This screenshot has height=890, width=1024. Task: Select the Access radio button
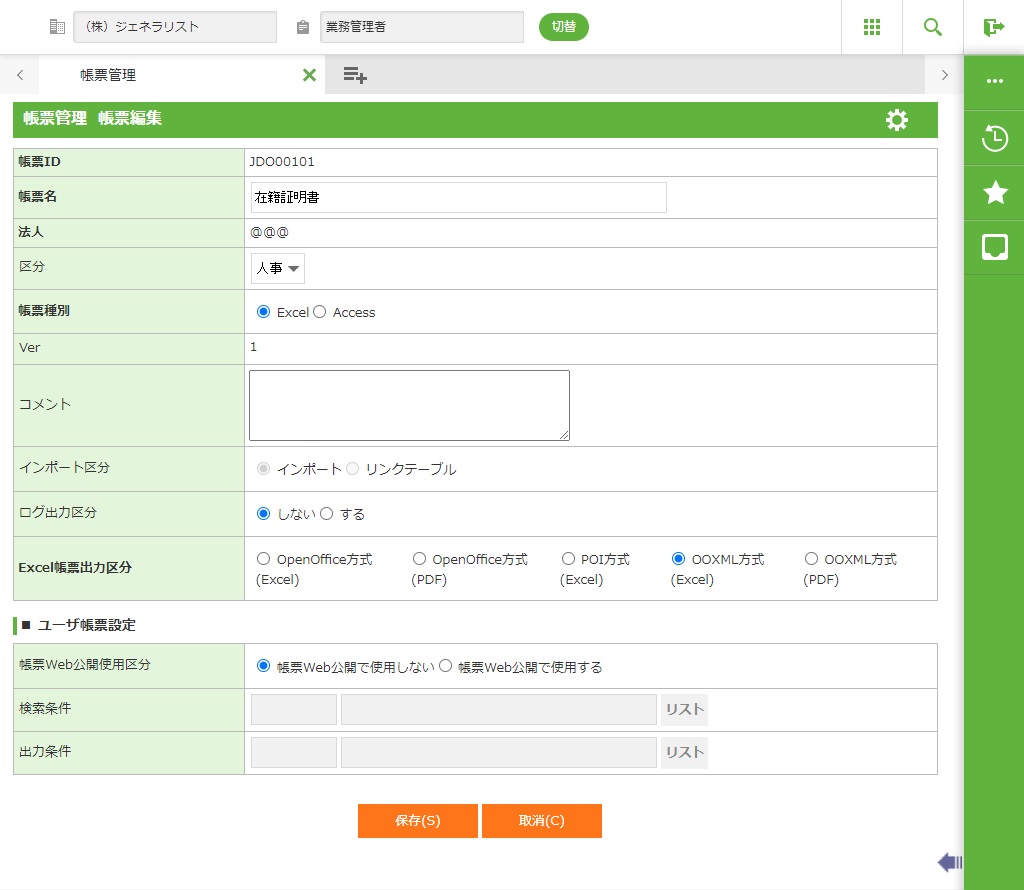320,312
